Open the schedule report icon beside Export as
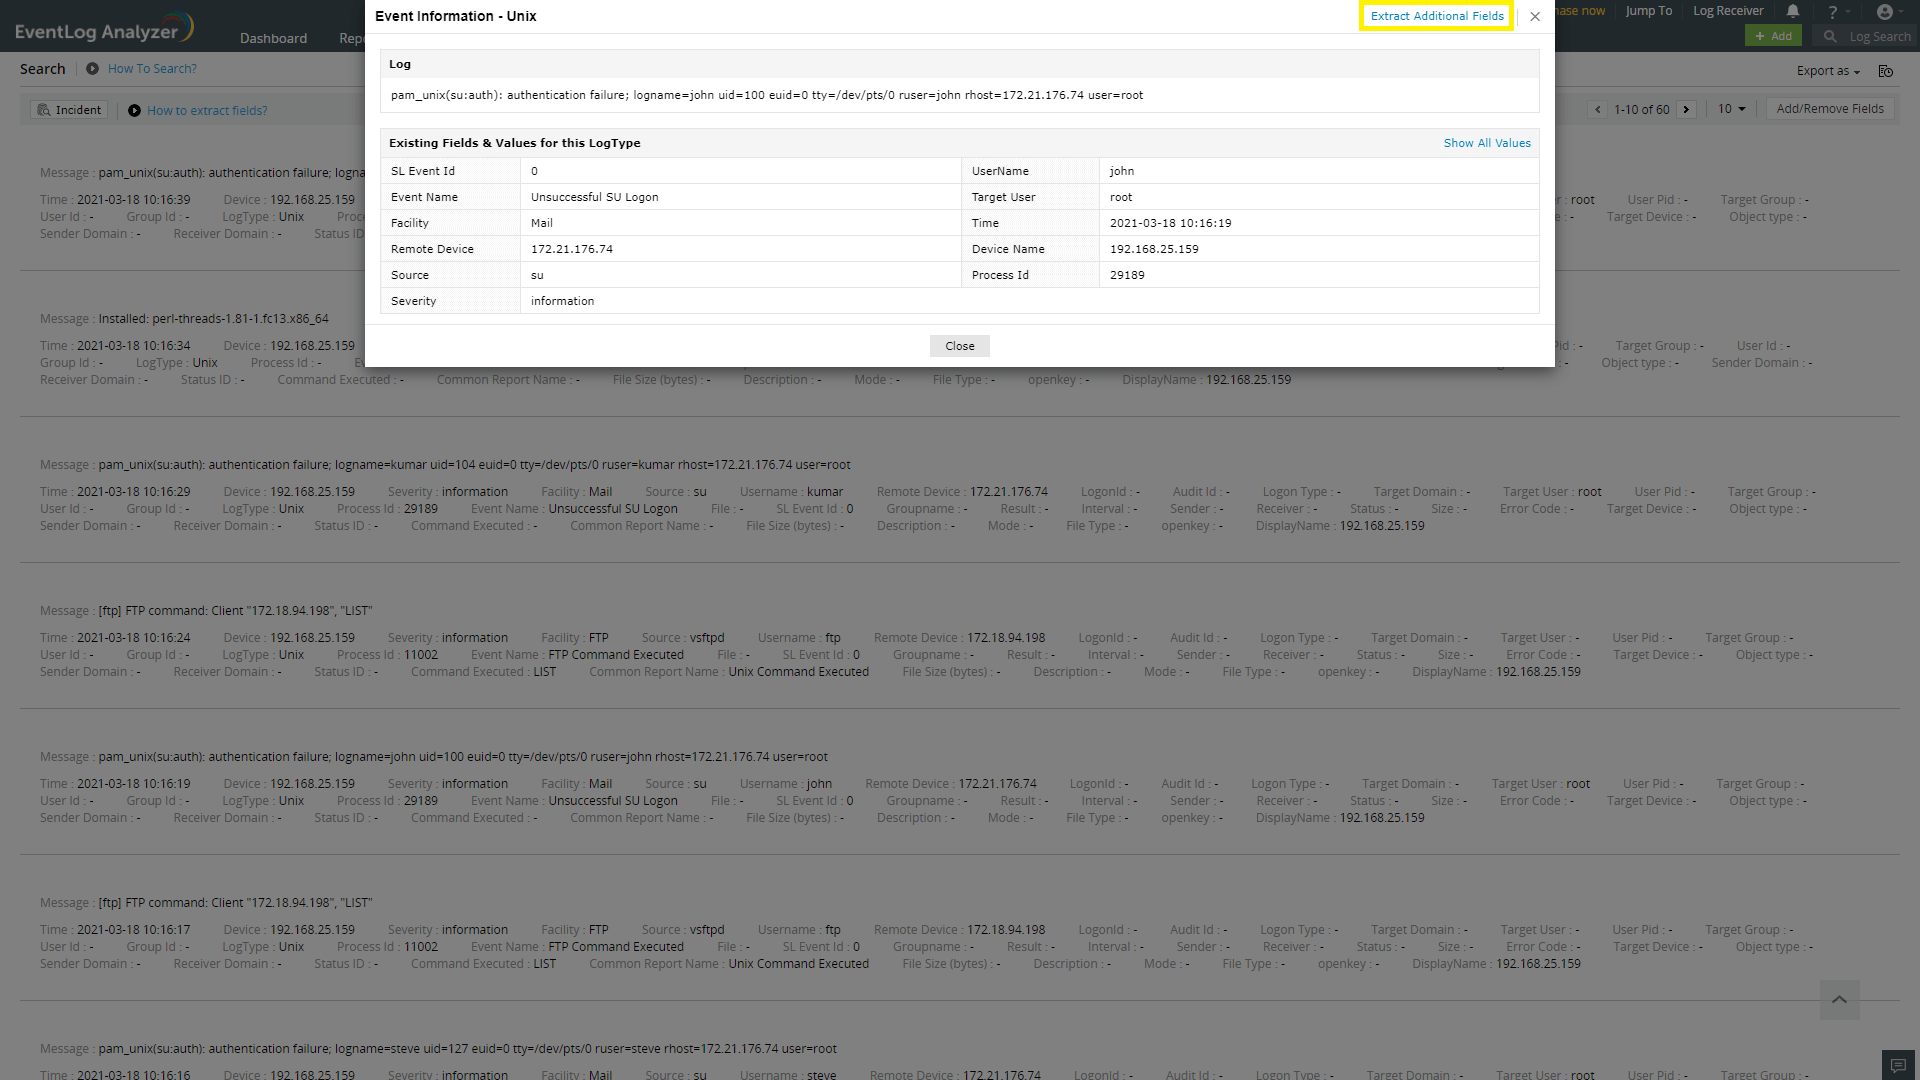The width and height of the screenshot is (1920, 1080). (1886, 70)
